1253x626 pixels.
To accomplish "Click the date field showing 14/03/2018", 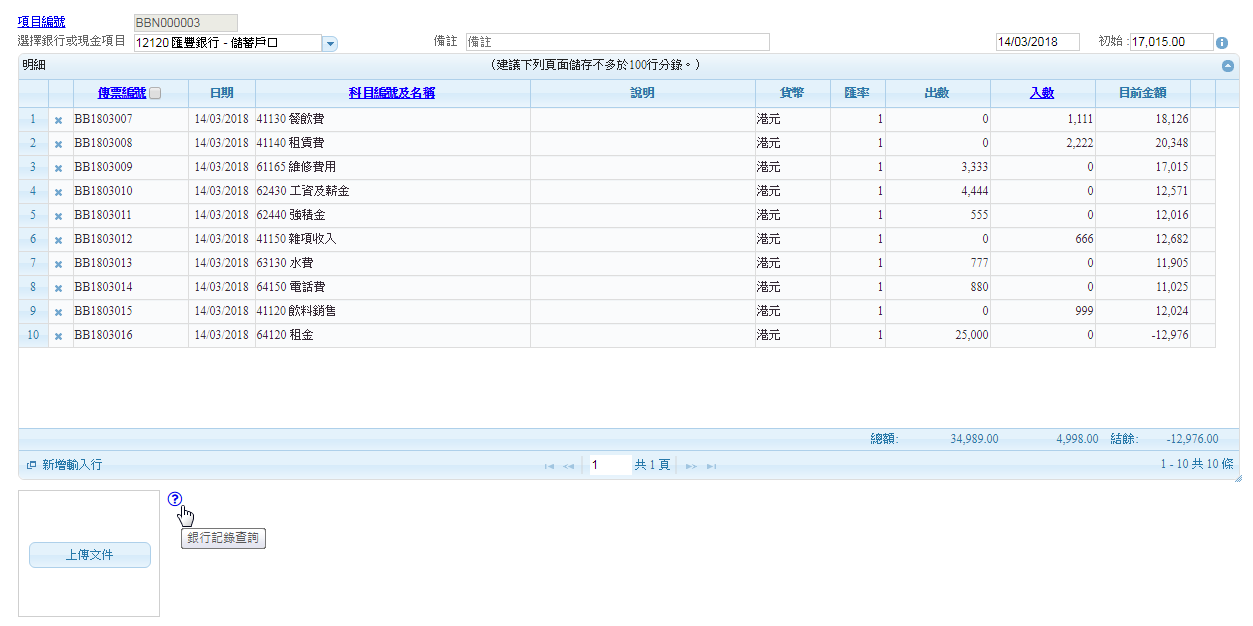I will point(1037,42).
